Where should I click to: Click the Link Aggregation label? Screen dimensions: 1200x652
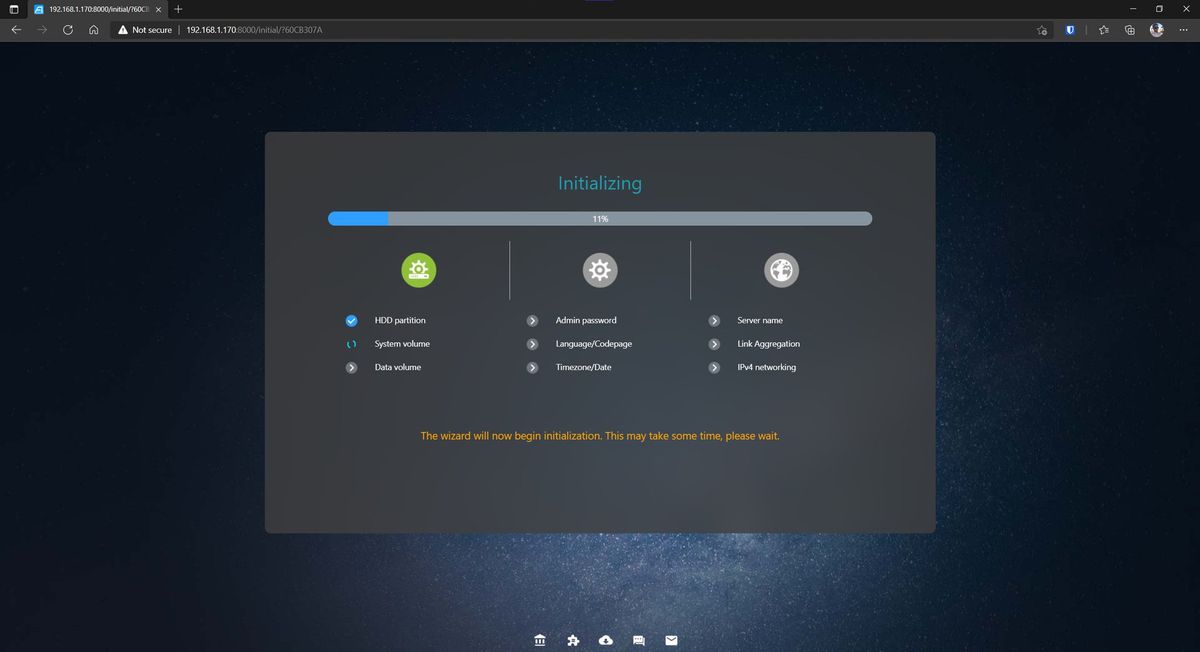[x=769, y=344]
